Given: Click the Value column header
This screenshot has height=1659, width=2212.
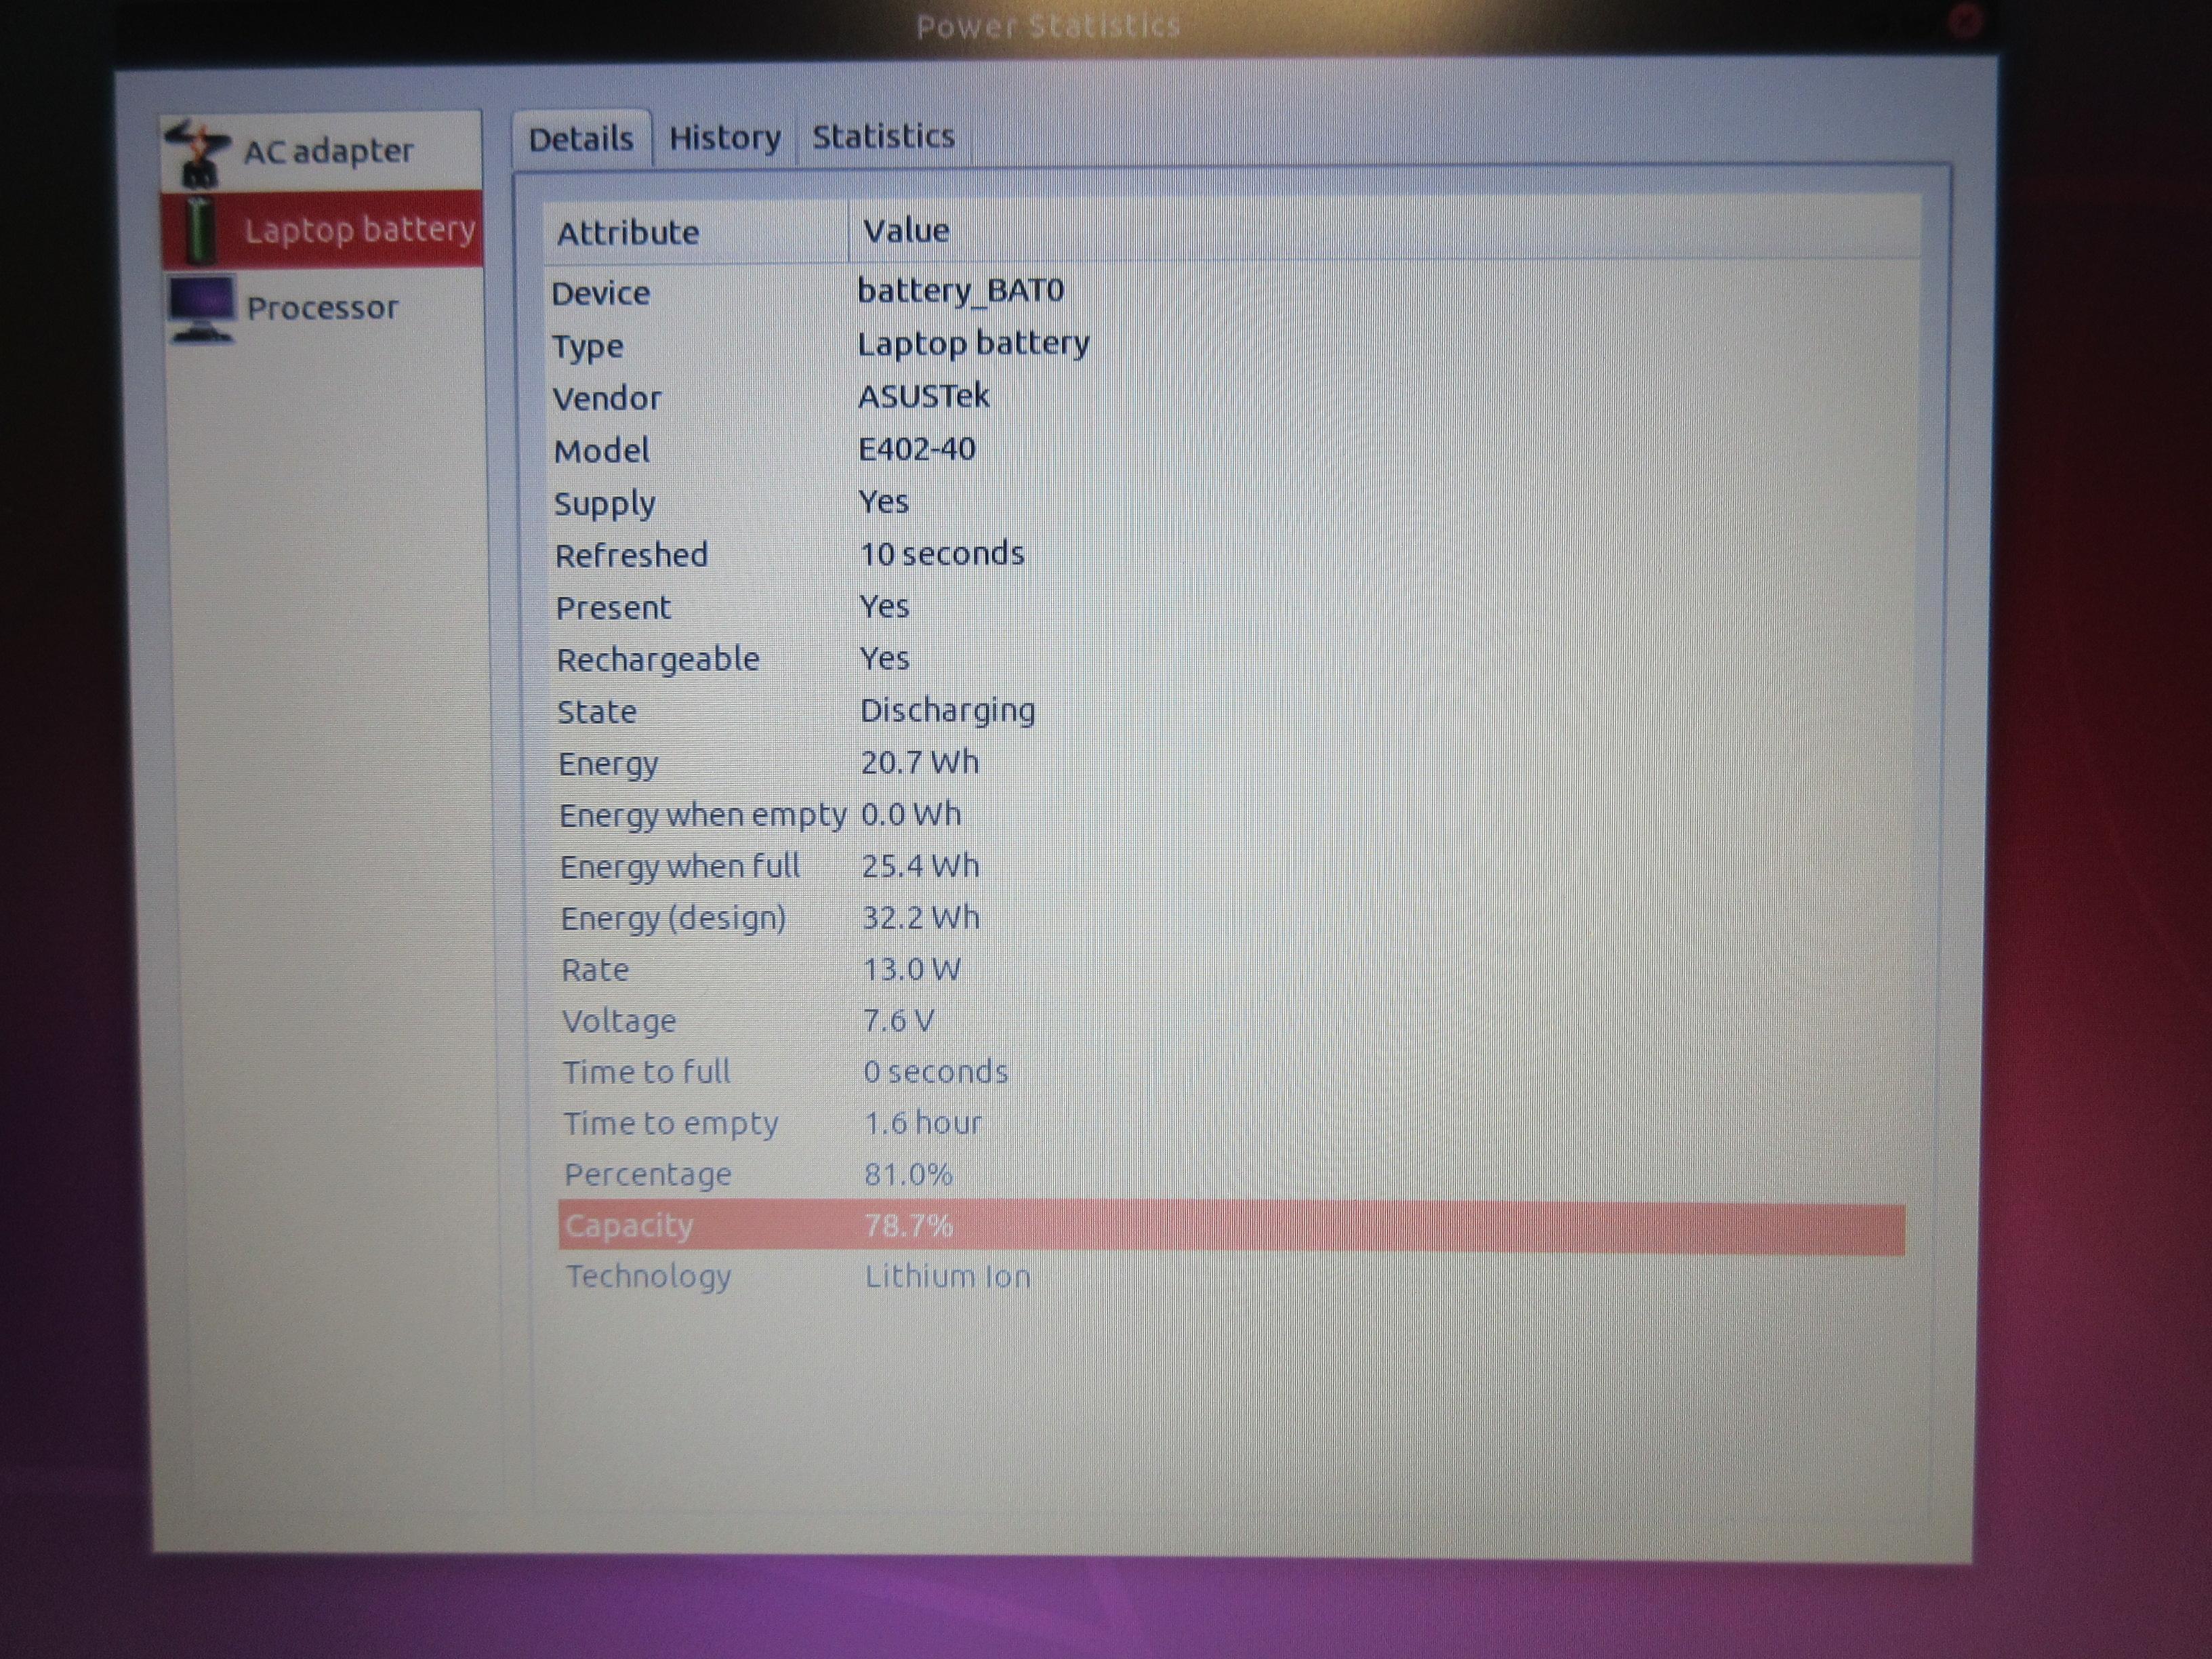Looking at the screenshot, I should (x=1384, y=230).
